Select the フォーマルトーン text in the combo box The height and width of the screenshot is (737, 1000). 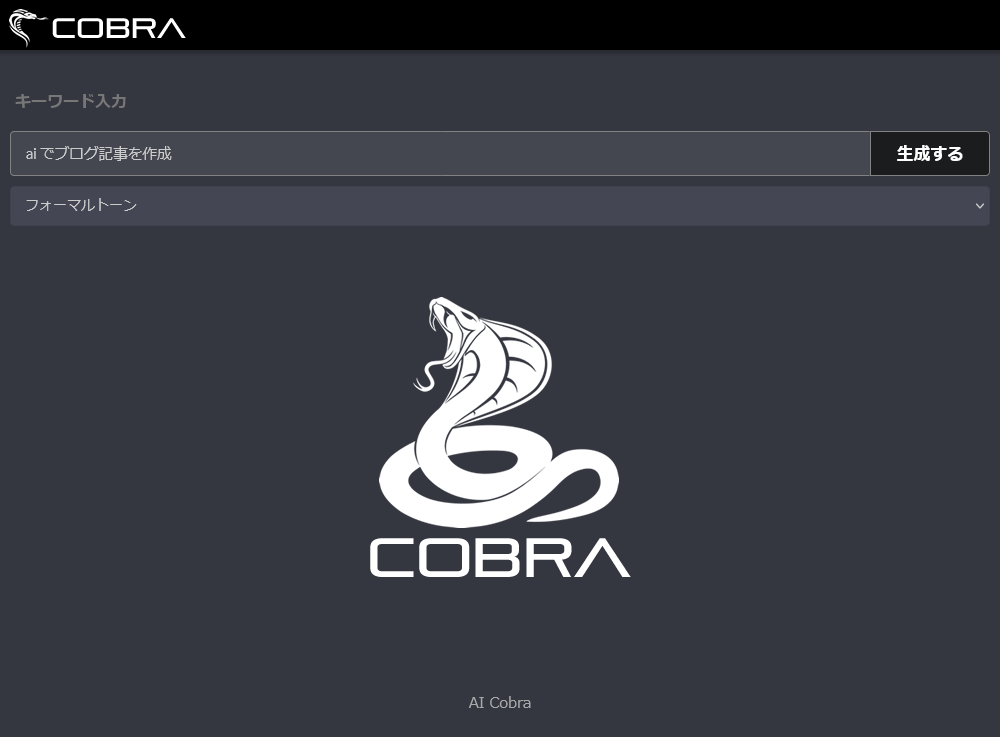point(81,205)
